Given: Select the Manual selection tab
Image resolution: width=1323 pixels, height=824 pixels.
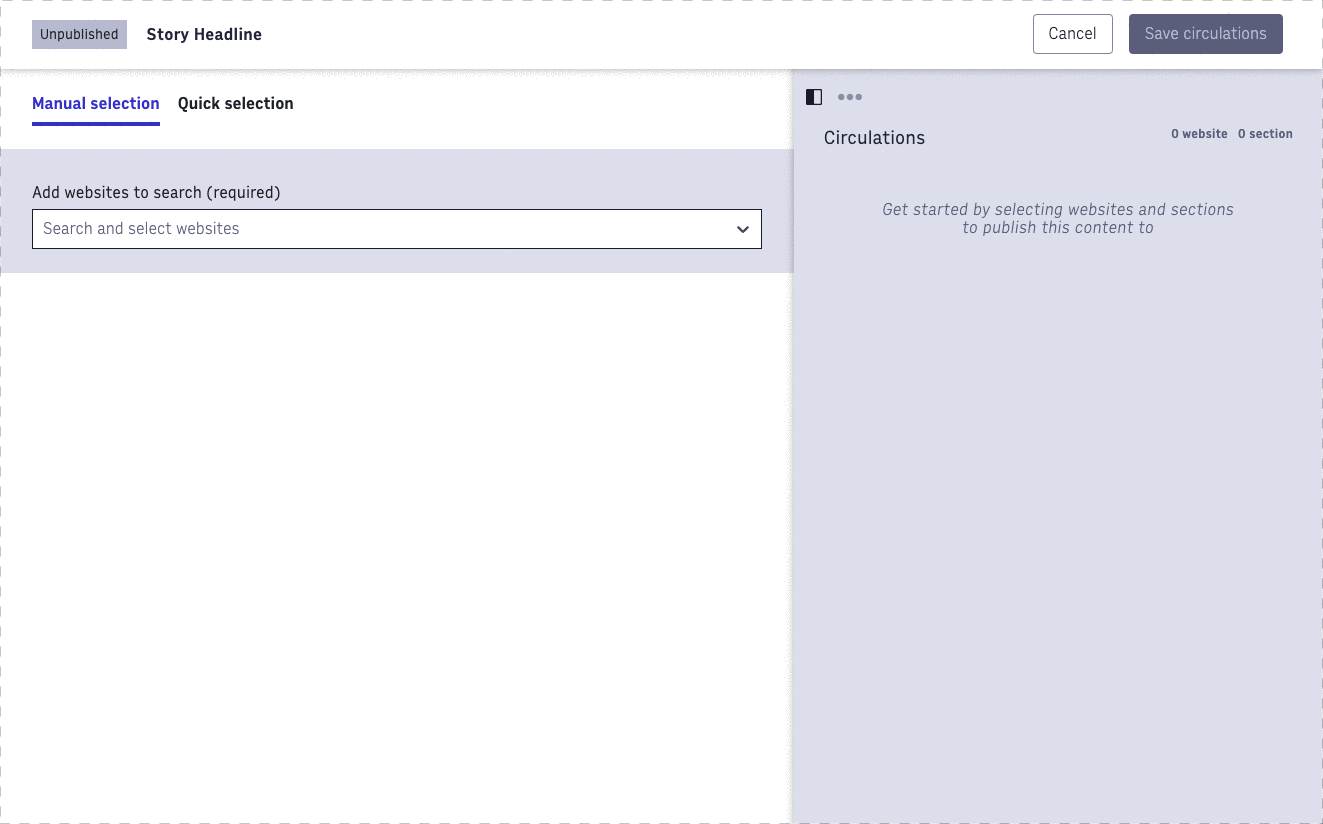Looking at the screenshot, I should click(x=96, y=104).
